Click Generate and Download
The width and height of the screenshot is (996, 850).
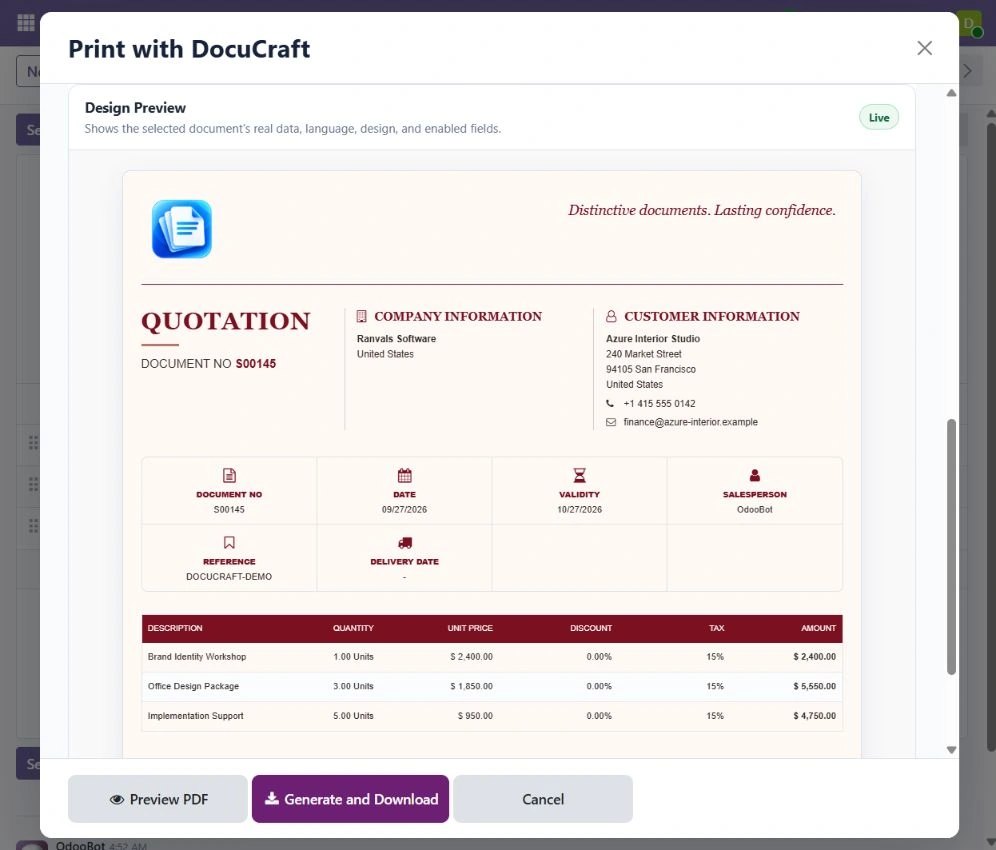click(351, 799)
